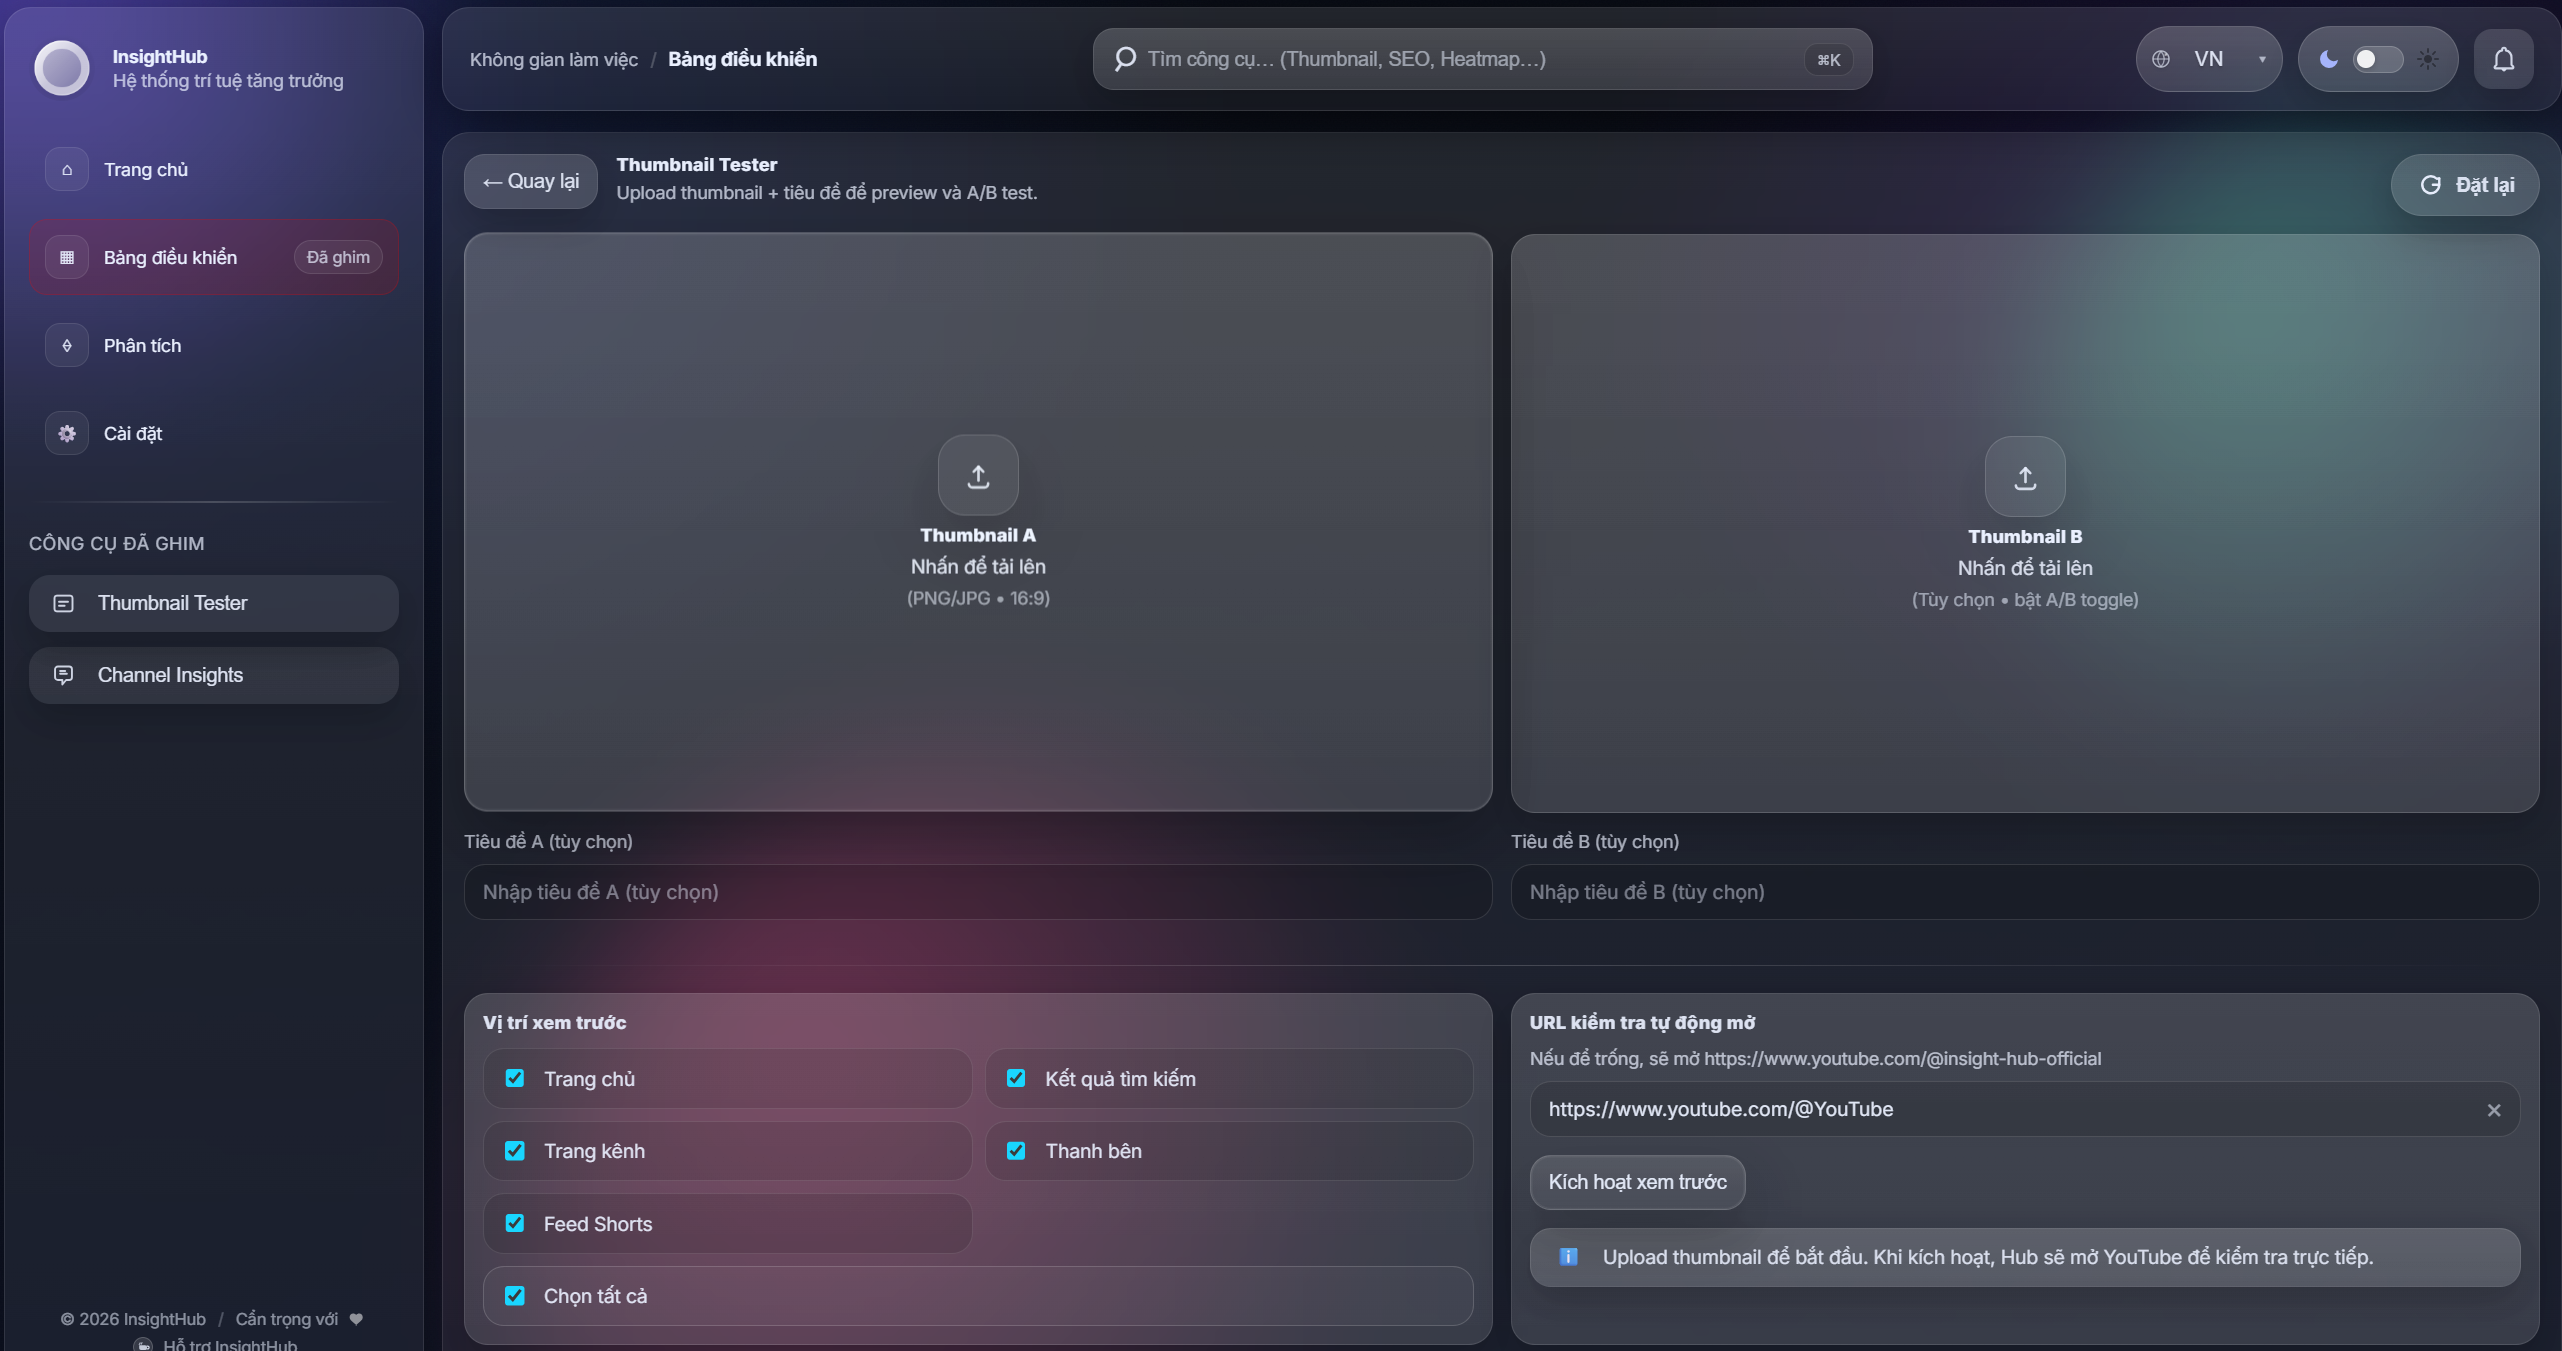This screenshot has height=1351, width=2562.
Task: Click the InsightHub avatar logo
Action: pyautogui.click(x=62, y=68)
